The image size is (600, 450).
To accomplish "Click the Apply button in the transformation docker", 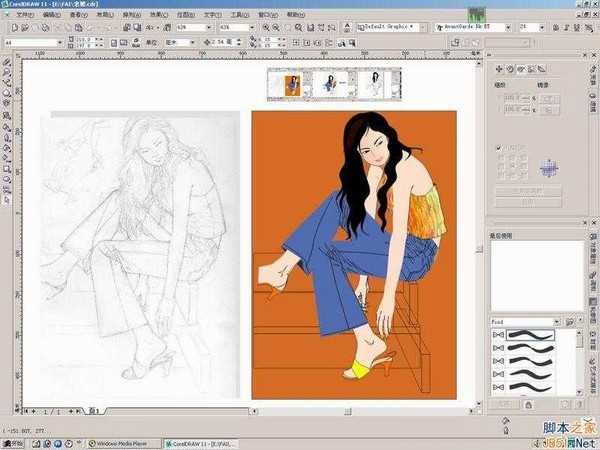I will click(x=528, y=201).
